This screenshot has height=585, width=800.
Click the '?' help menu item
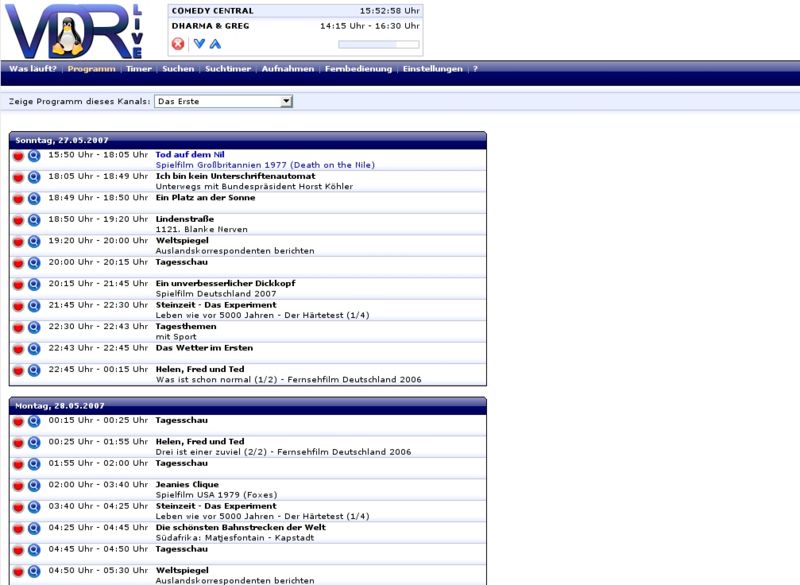tap(475, 69)
